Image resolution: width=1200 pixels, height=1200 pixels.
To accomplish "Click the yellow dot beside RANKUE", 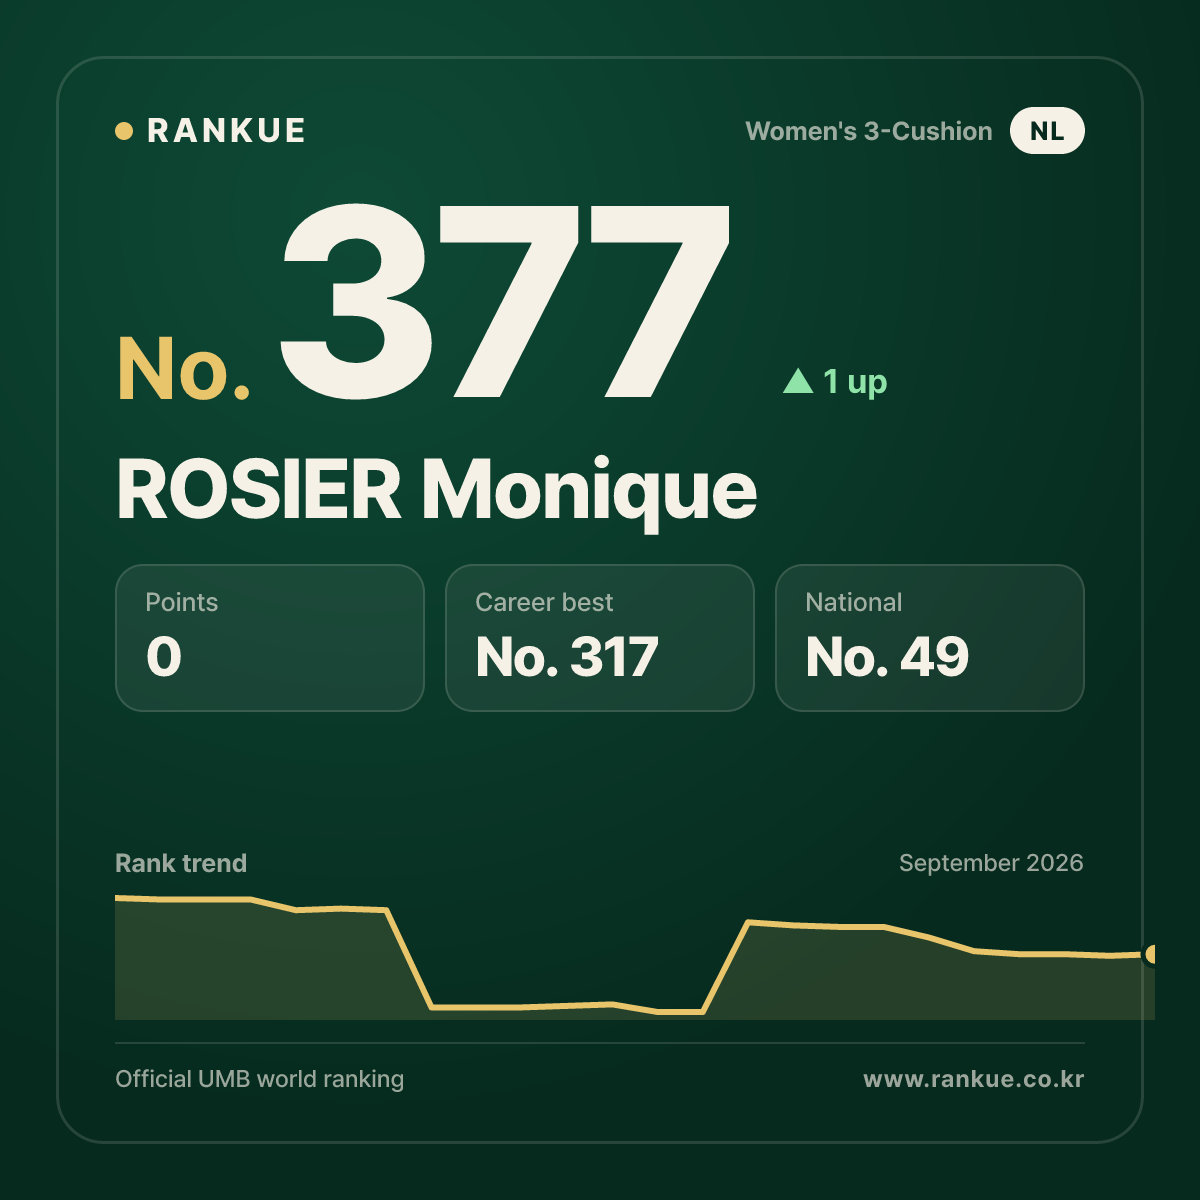I will (124, 131).
